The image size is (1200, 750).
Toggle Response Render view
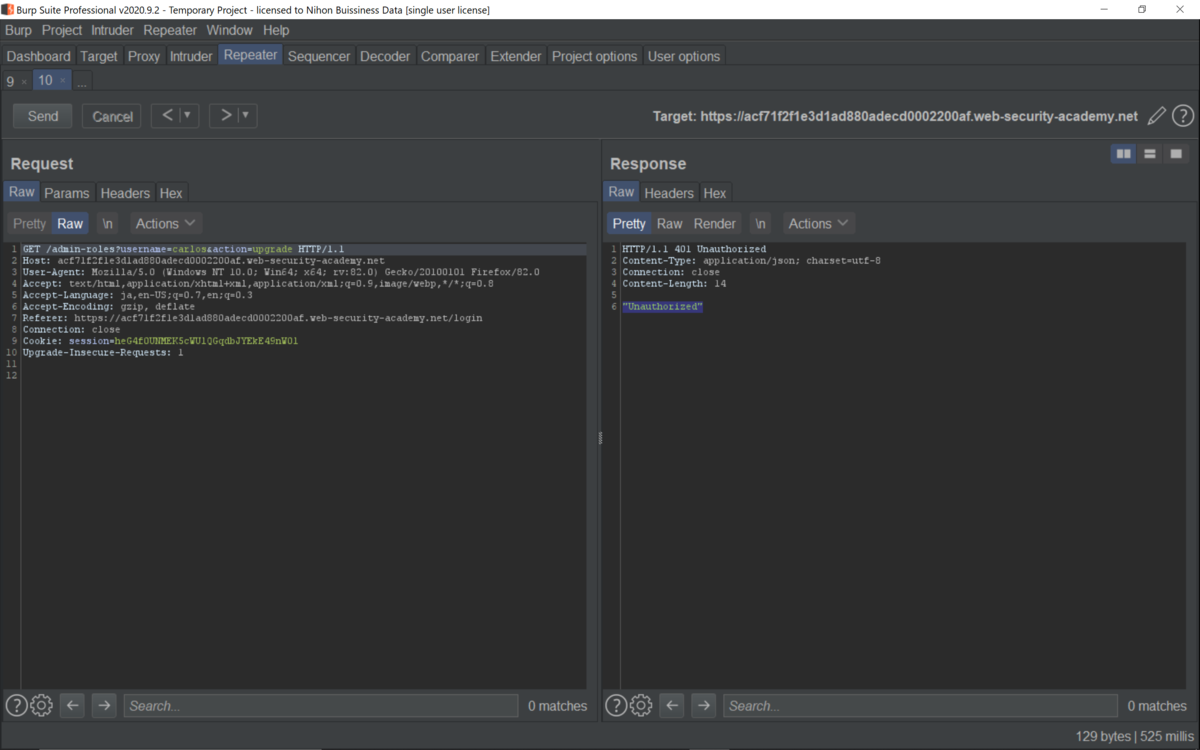point(714,223)
